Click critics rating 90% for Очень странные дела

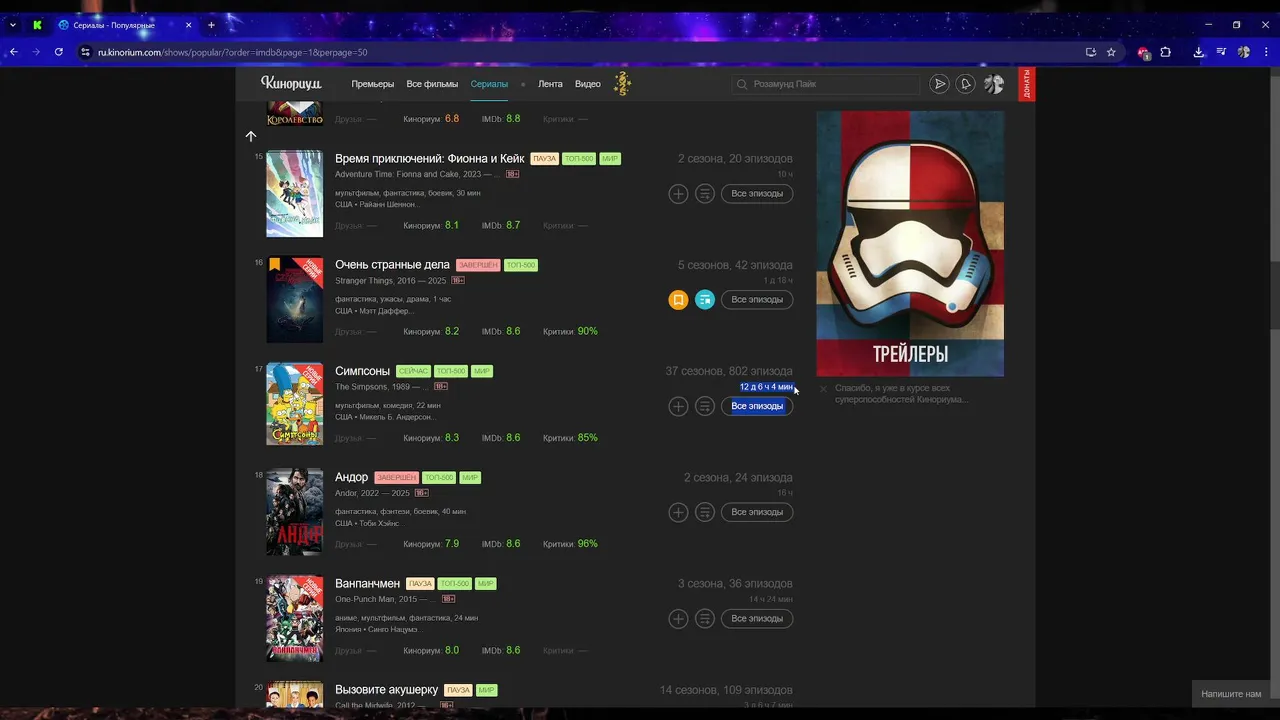[x=587, y=331]
